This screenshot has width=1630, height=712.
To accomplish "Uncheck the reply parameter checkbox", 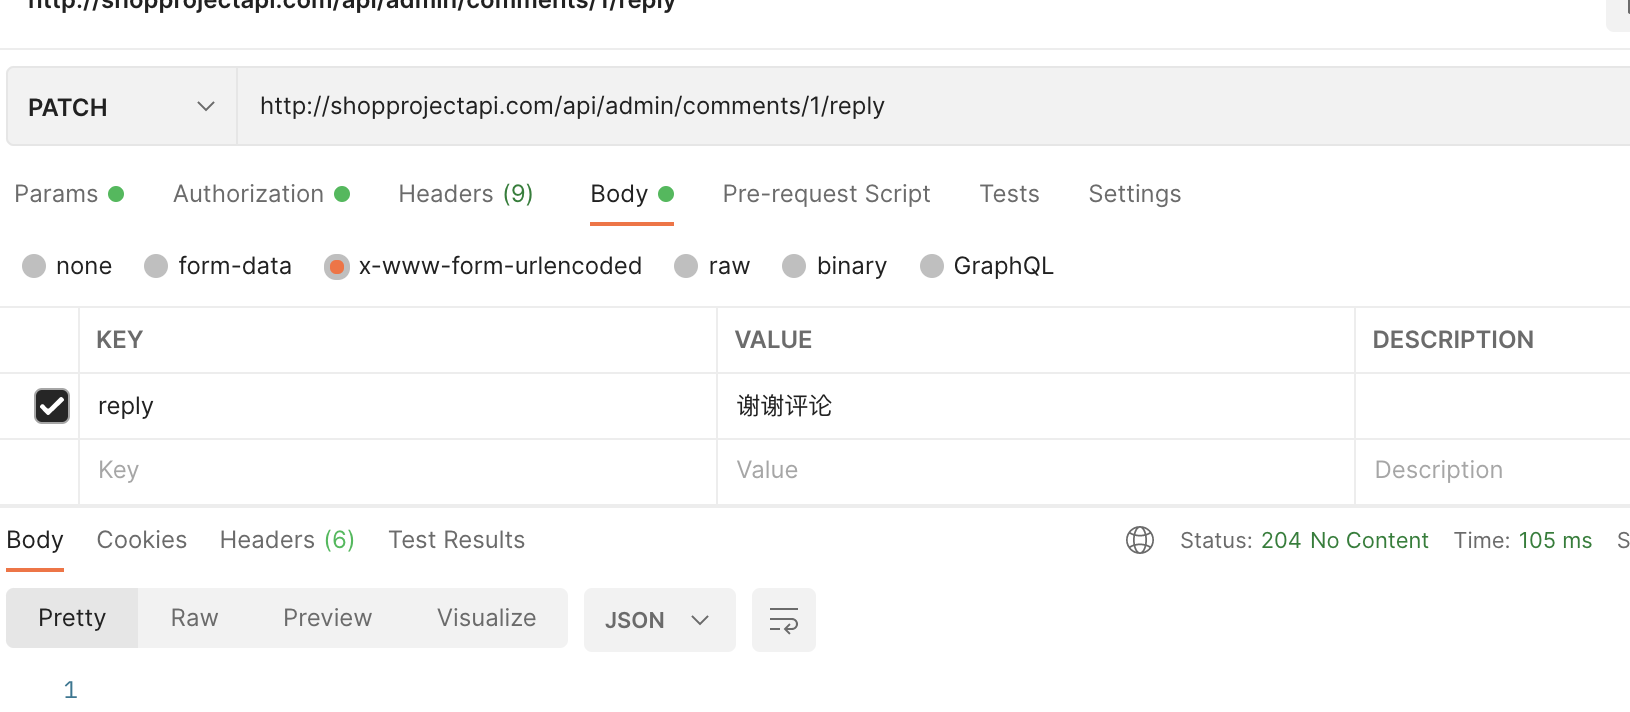I will (52, 406).
